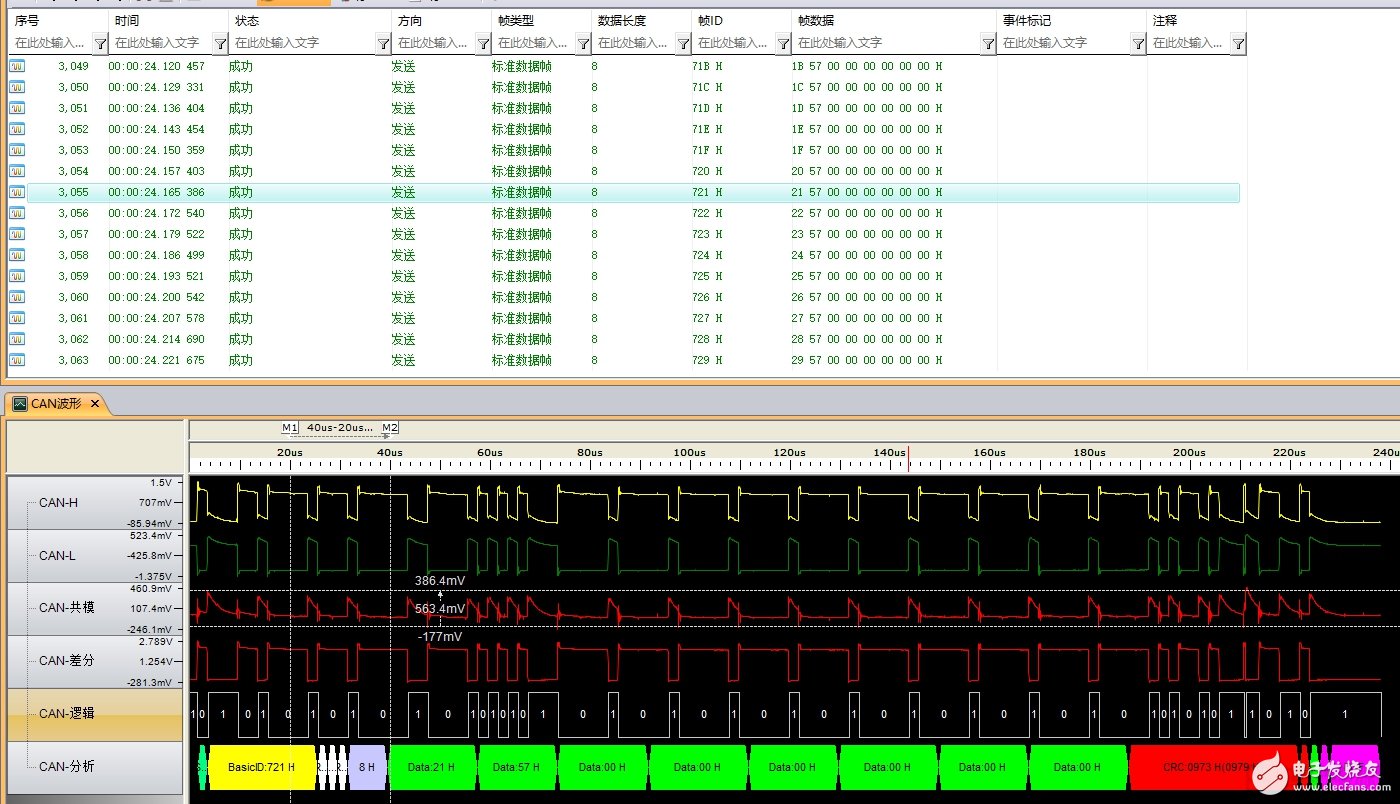Select the CAN-逻辑 channel label

[66, 713]
